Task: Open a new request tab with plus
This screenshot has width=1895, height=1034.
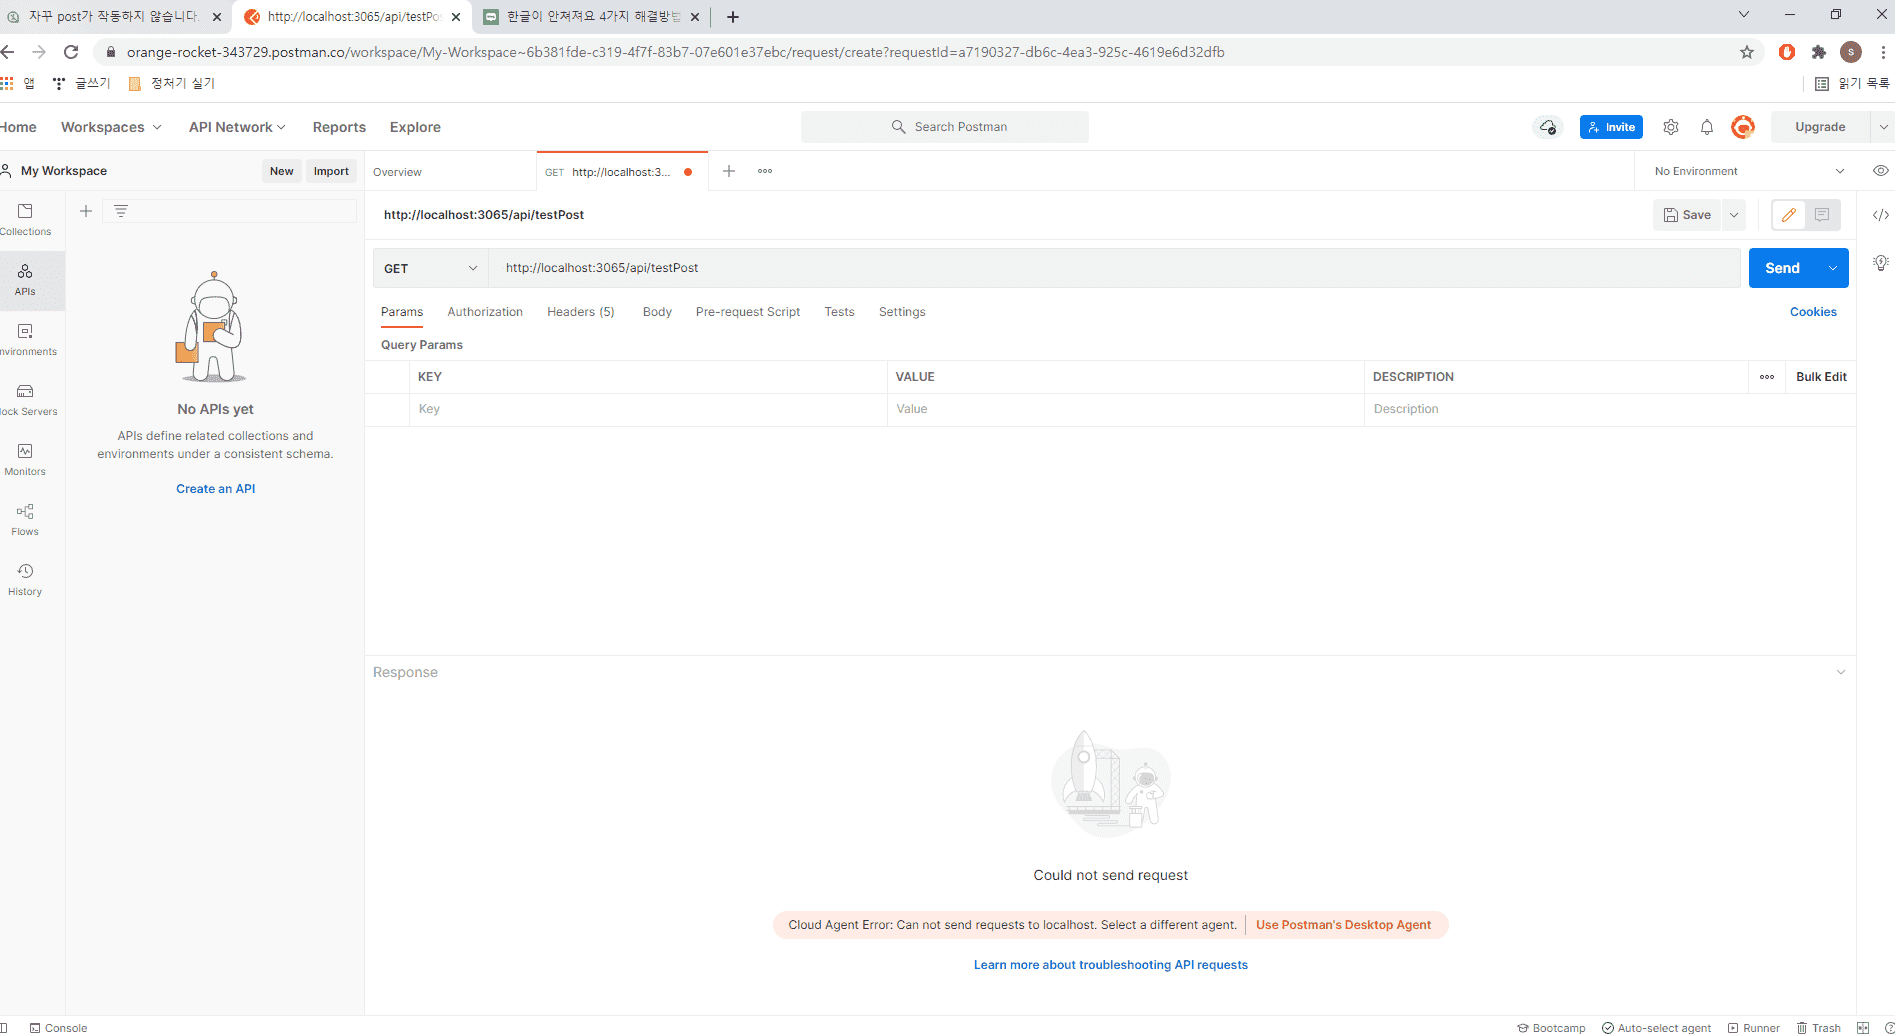Action: [729, 171]
